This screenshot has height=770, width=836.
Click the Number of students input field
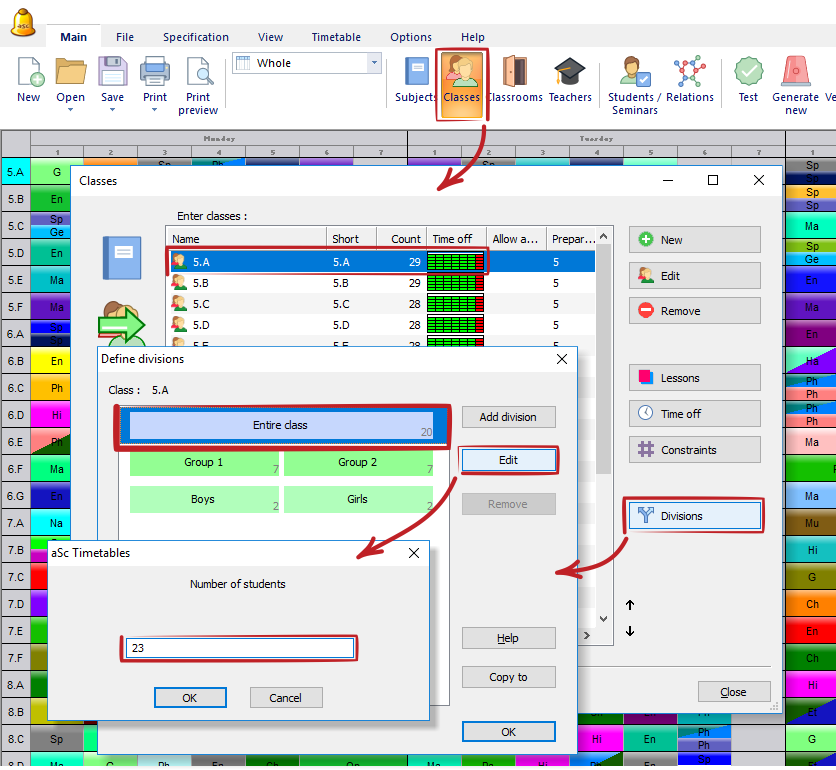[240, 648]
